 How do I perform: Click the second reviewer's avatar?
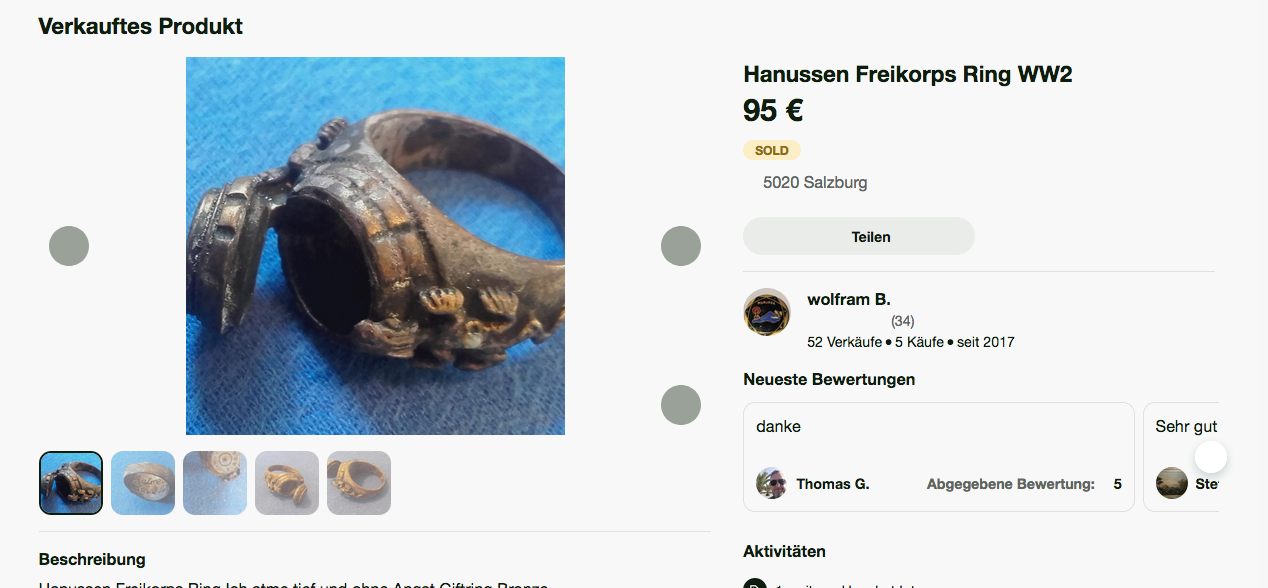coord(1171,483)
